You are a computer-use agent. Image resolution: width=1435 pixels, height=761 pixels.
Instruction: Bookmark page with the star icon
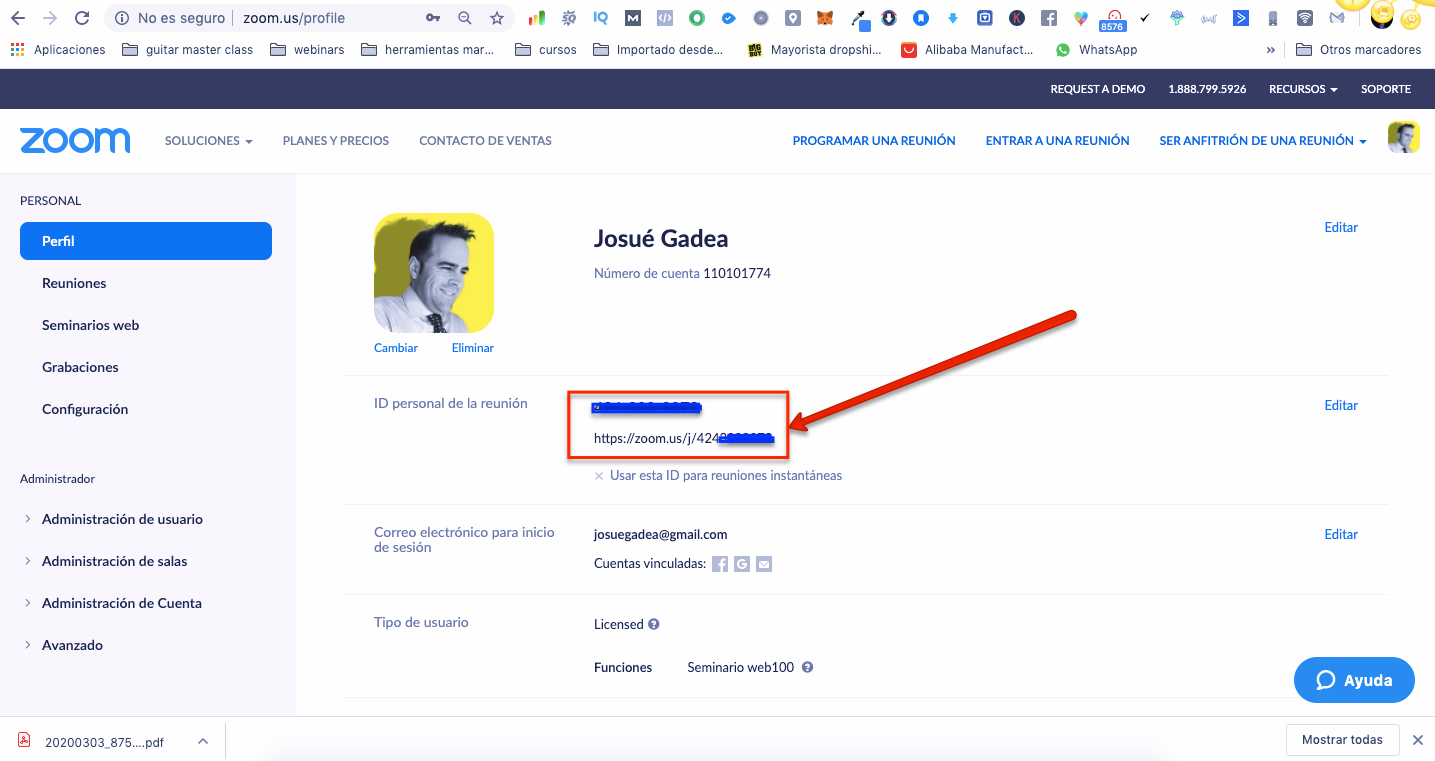coord(497,18)
